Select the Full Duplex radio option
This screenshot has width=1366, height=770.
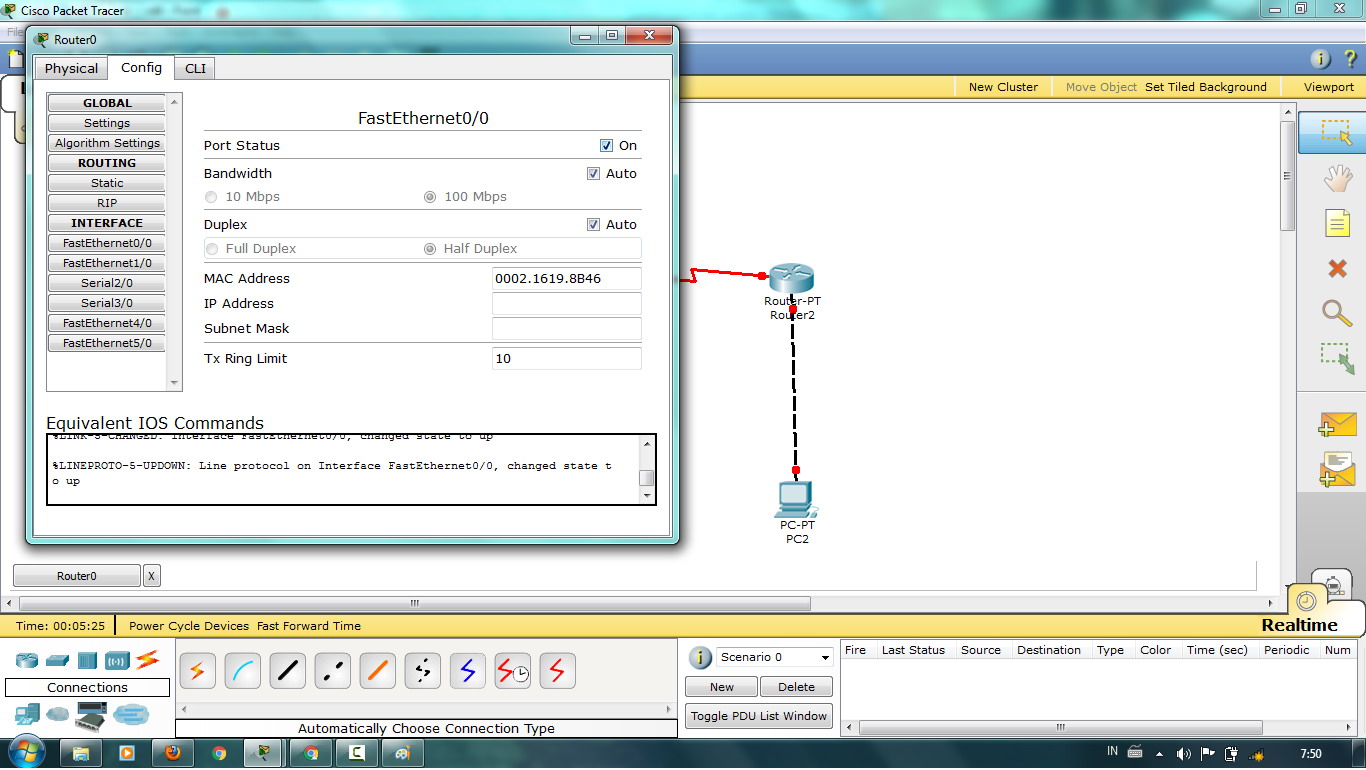pos(211,249)
